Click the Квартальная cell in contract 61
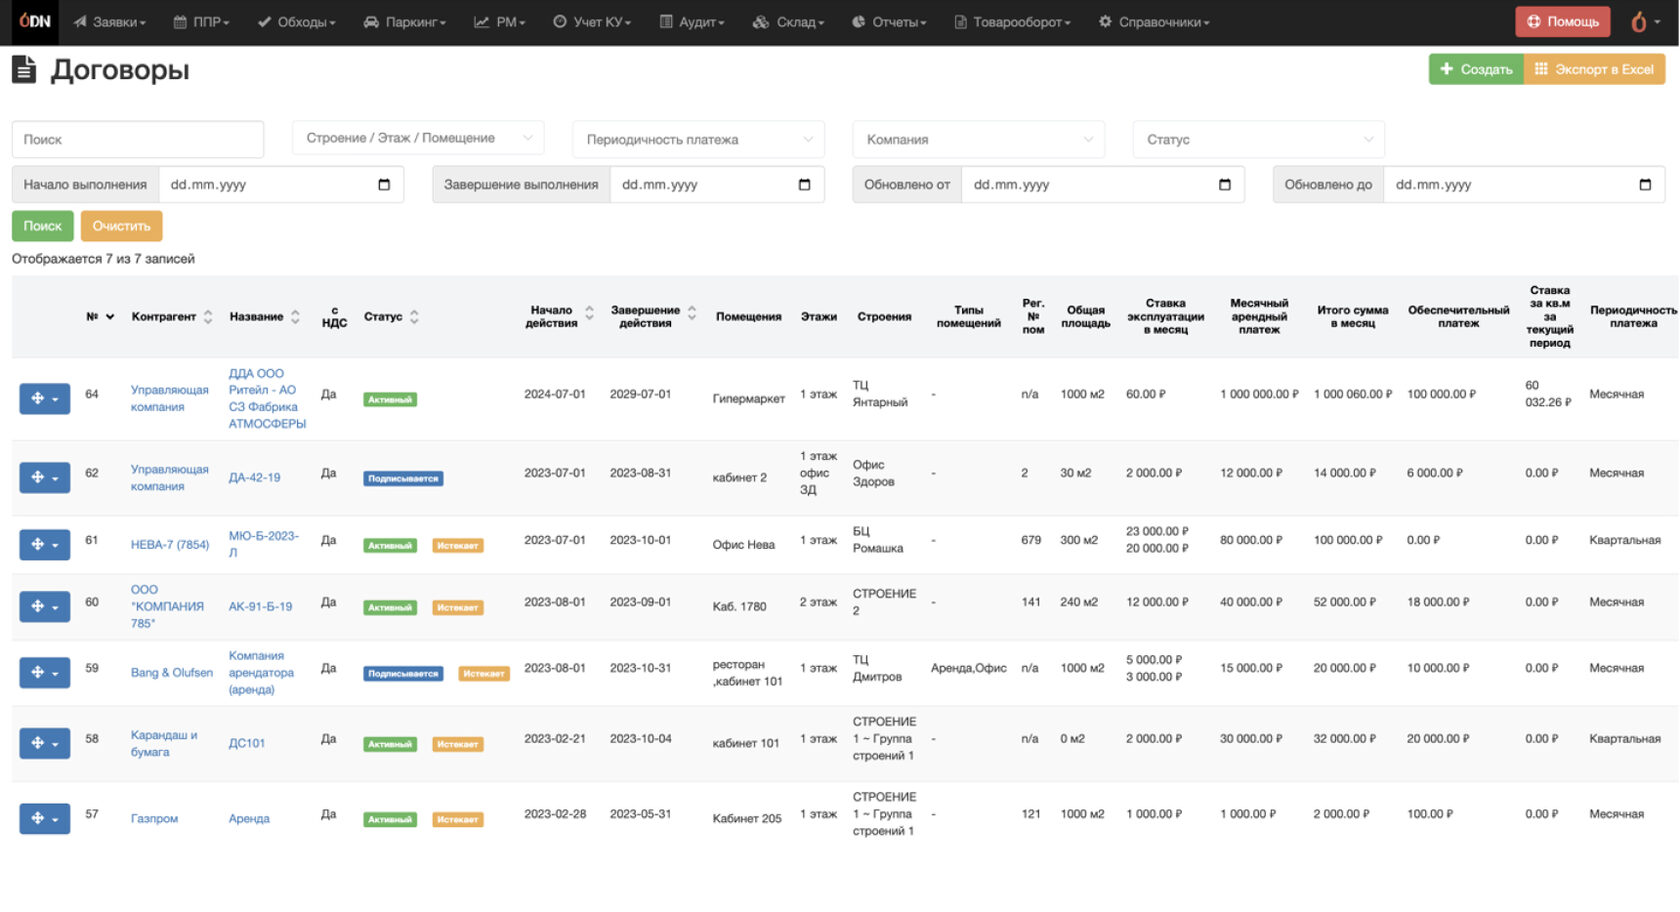Viewport: 1680px width, 912px height. coord(1625,541)
